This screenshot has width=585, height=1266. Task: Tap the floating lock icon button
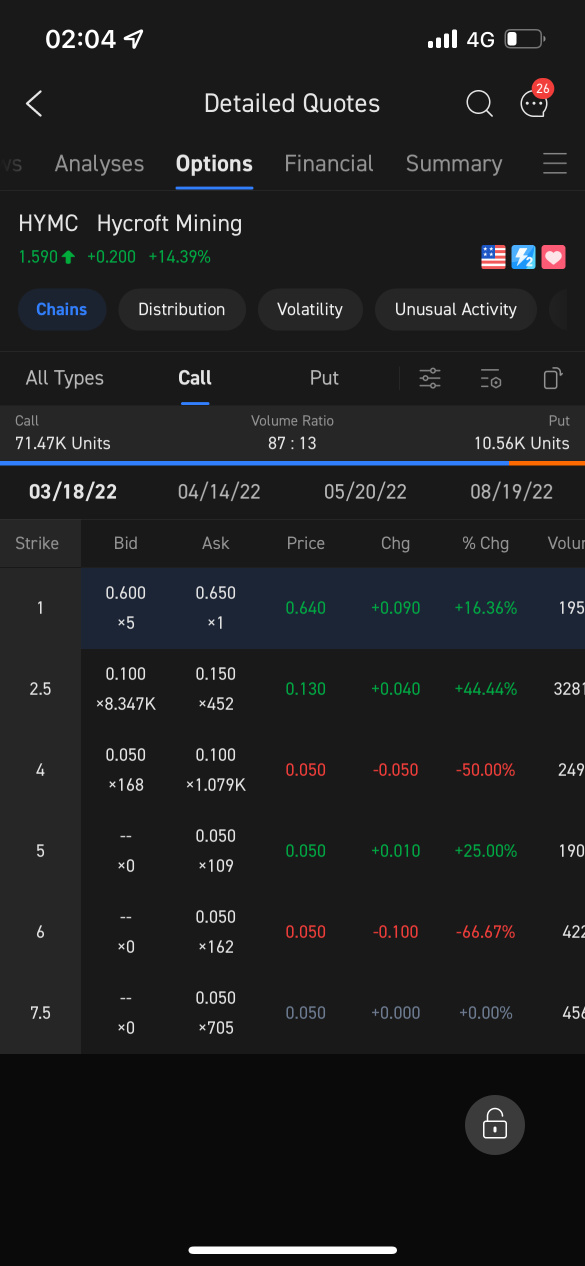point(495,1125)
